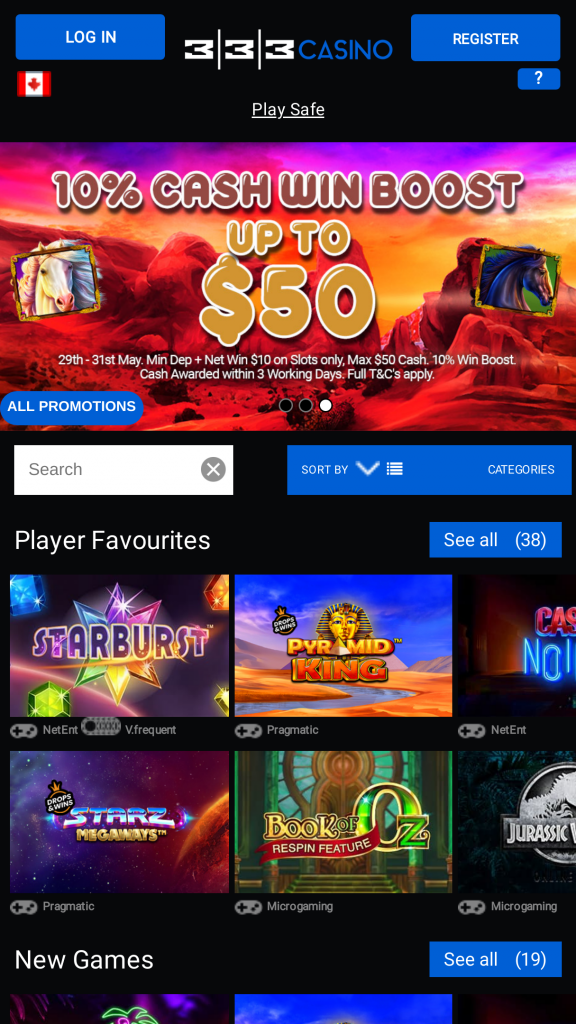This screenshot has height=1024, width=576.
Task: Open the Play Safe link
Action: pos(288,109)
